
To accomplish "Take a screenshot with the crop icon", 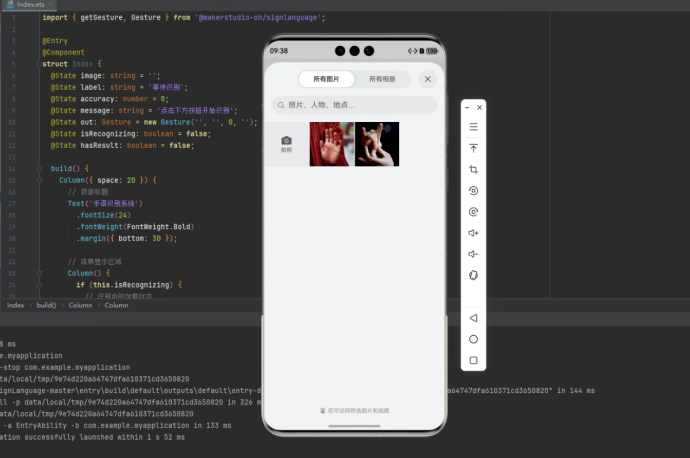I will click(x=473, y=169).
